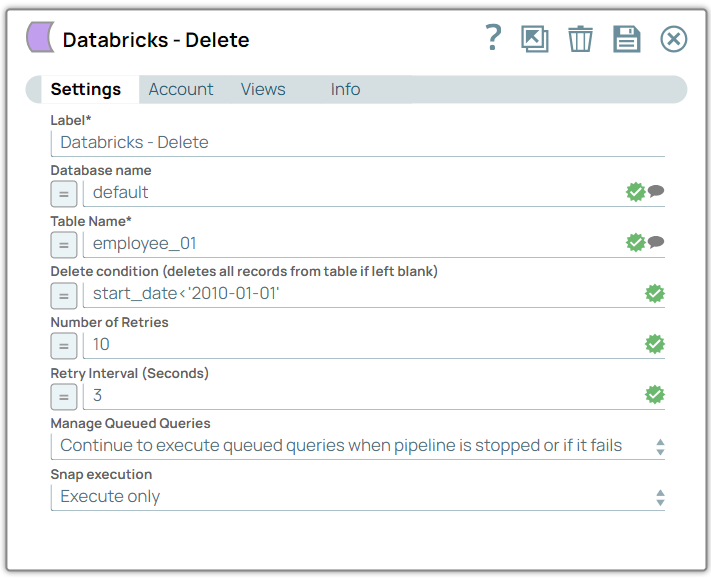The image size is (711, 579).
Task: Toggle expression button for Table Name
Action: [64, 244]
